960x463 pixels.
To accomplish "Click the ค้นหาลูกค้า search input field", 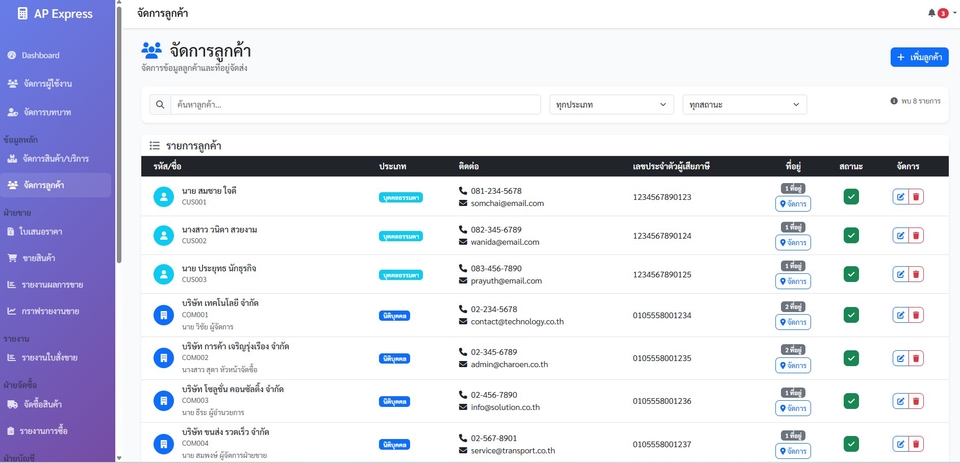I will [355, 104].
